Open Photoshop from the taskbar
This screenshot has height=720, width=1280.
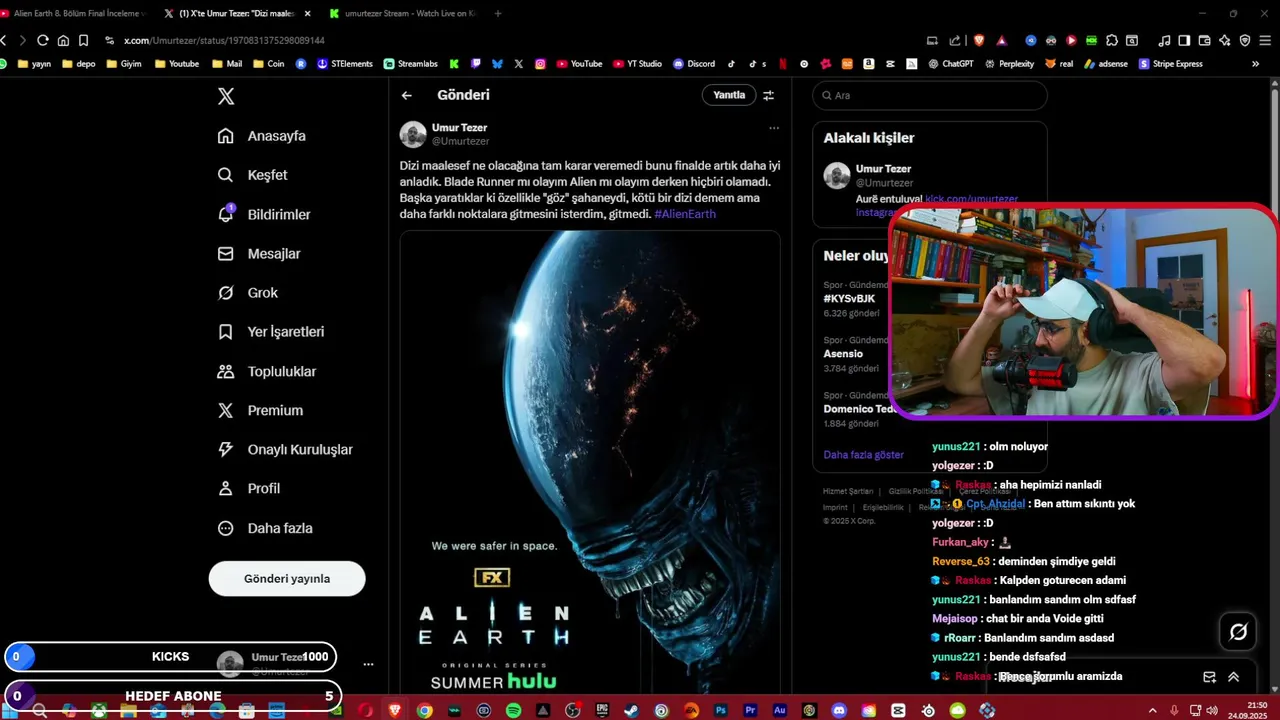pos(720,710)
